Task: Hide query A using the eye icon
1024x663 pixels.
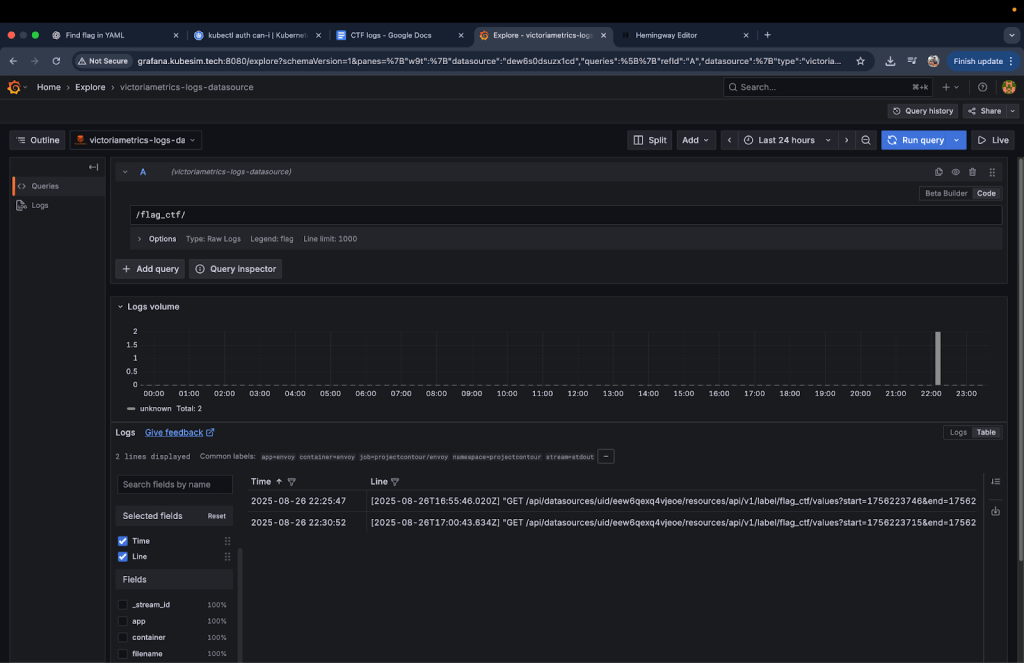Action: coord(955,172)
